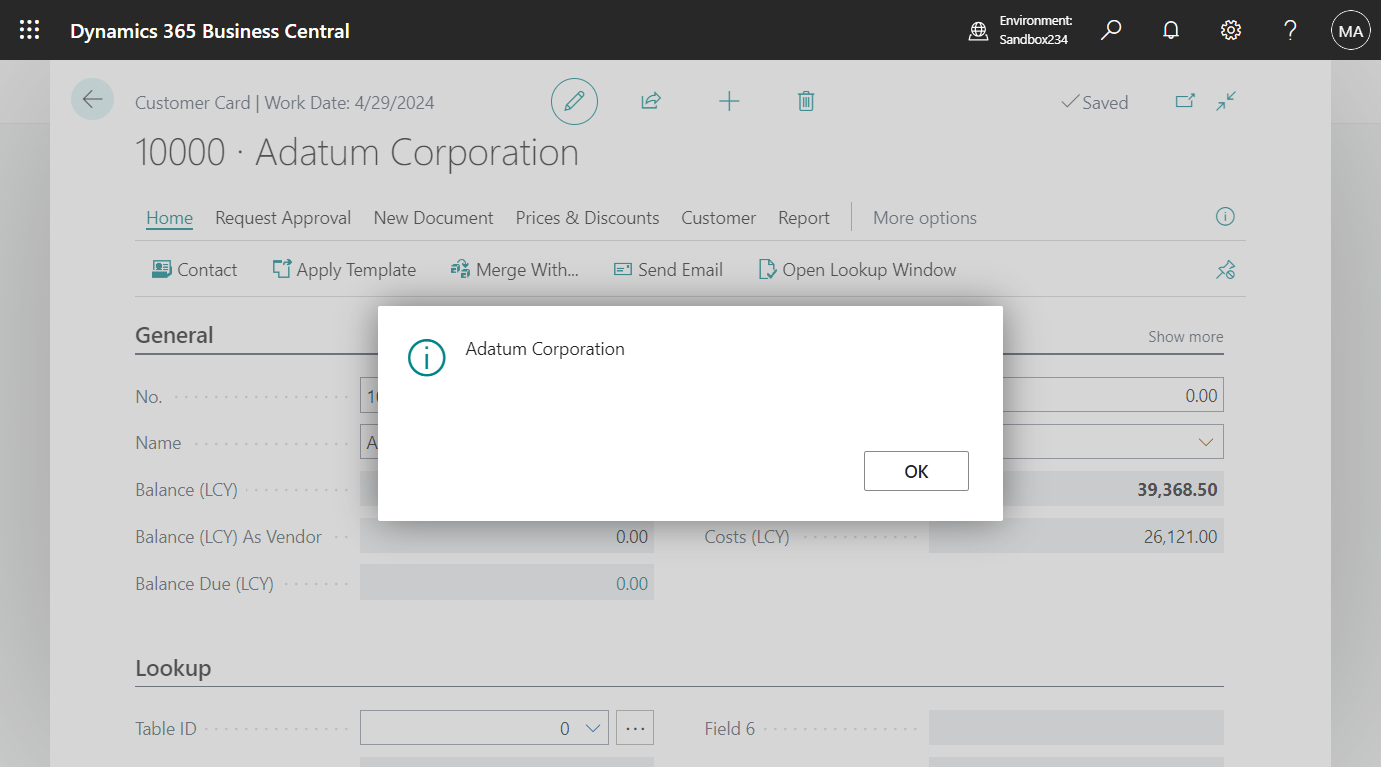Dismiss the Adatum Corporation dialog with OK
Image resolution: width=1381 pixels, height=767 pixels.
point(916,470)
